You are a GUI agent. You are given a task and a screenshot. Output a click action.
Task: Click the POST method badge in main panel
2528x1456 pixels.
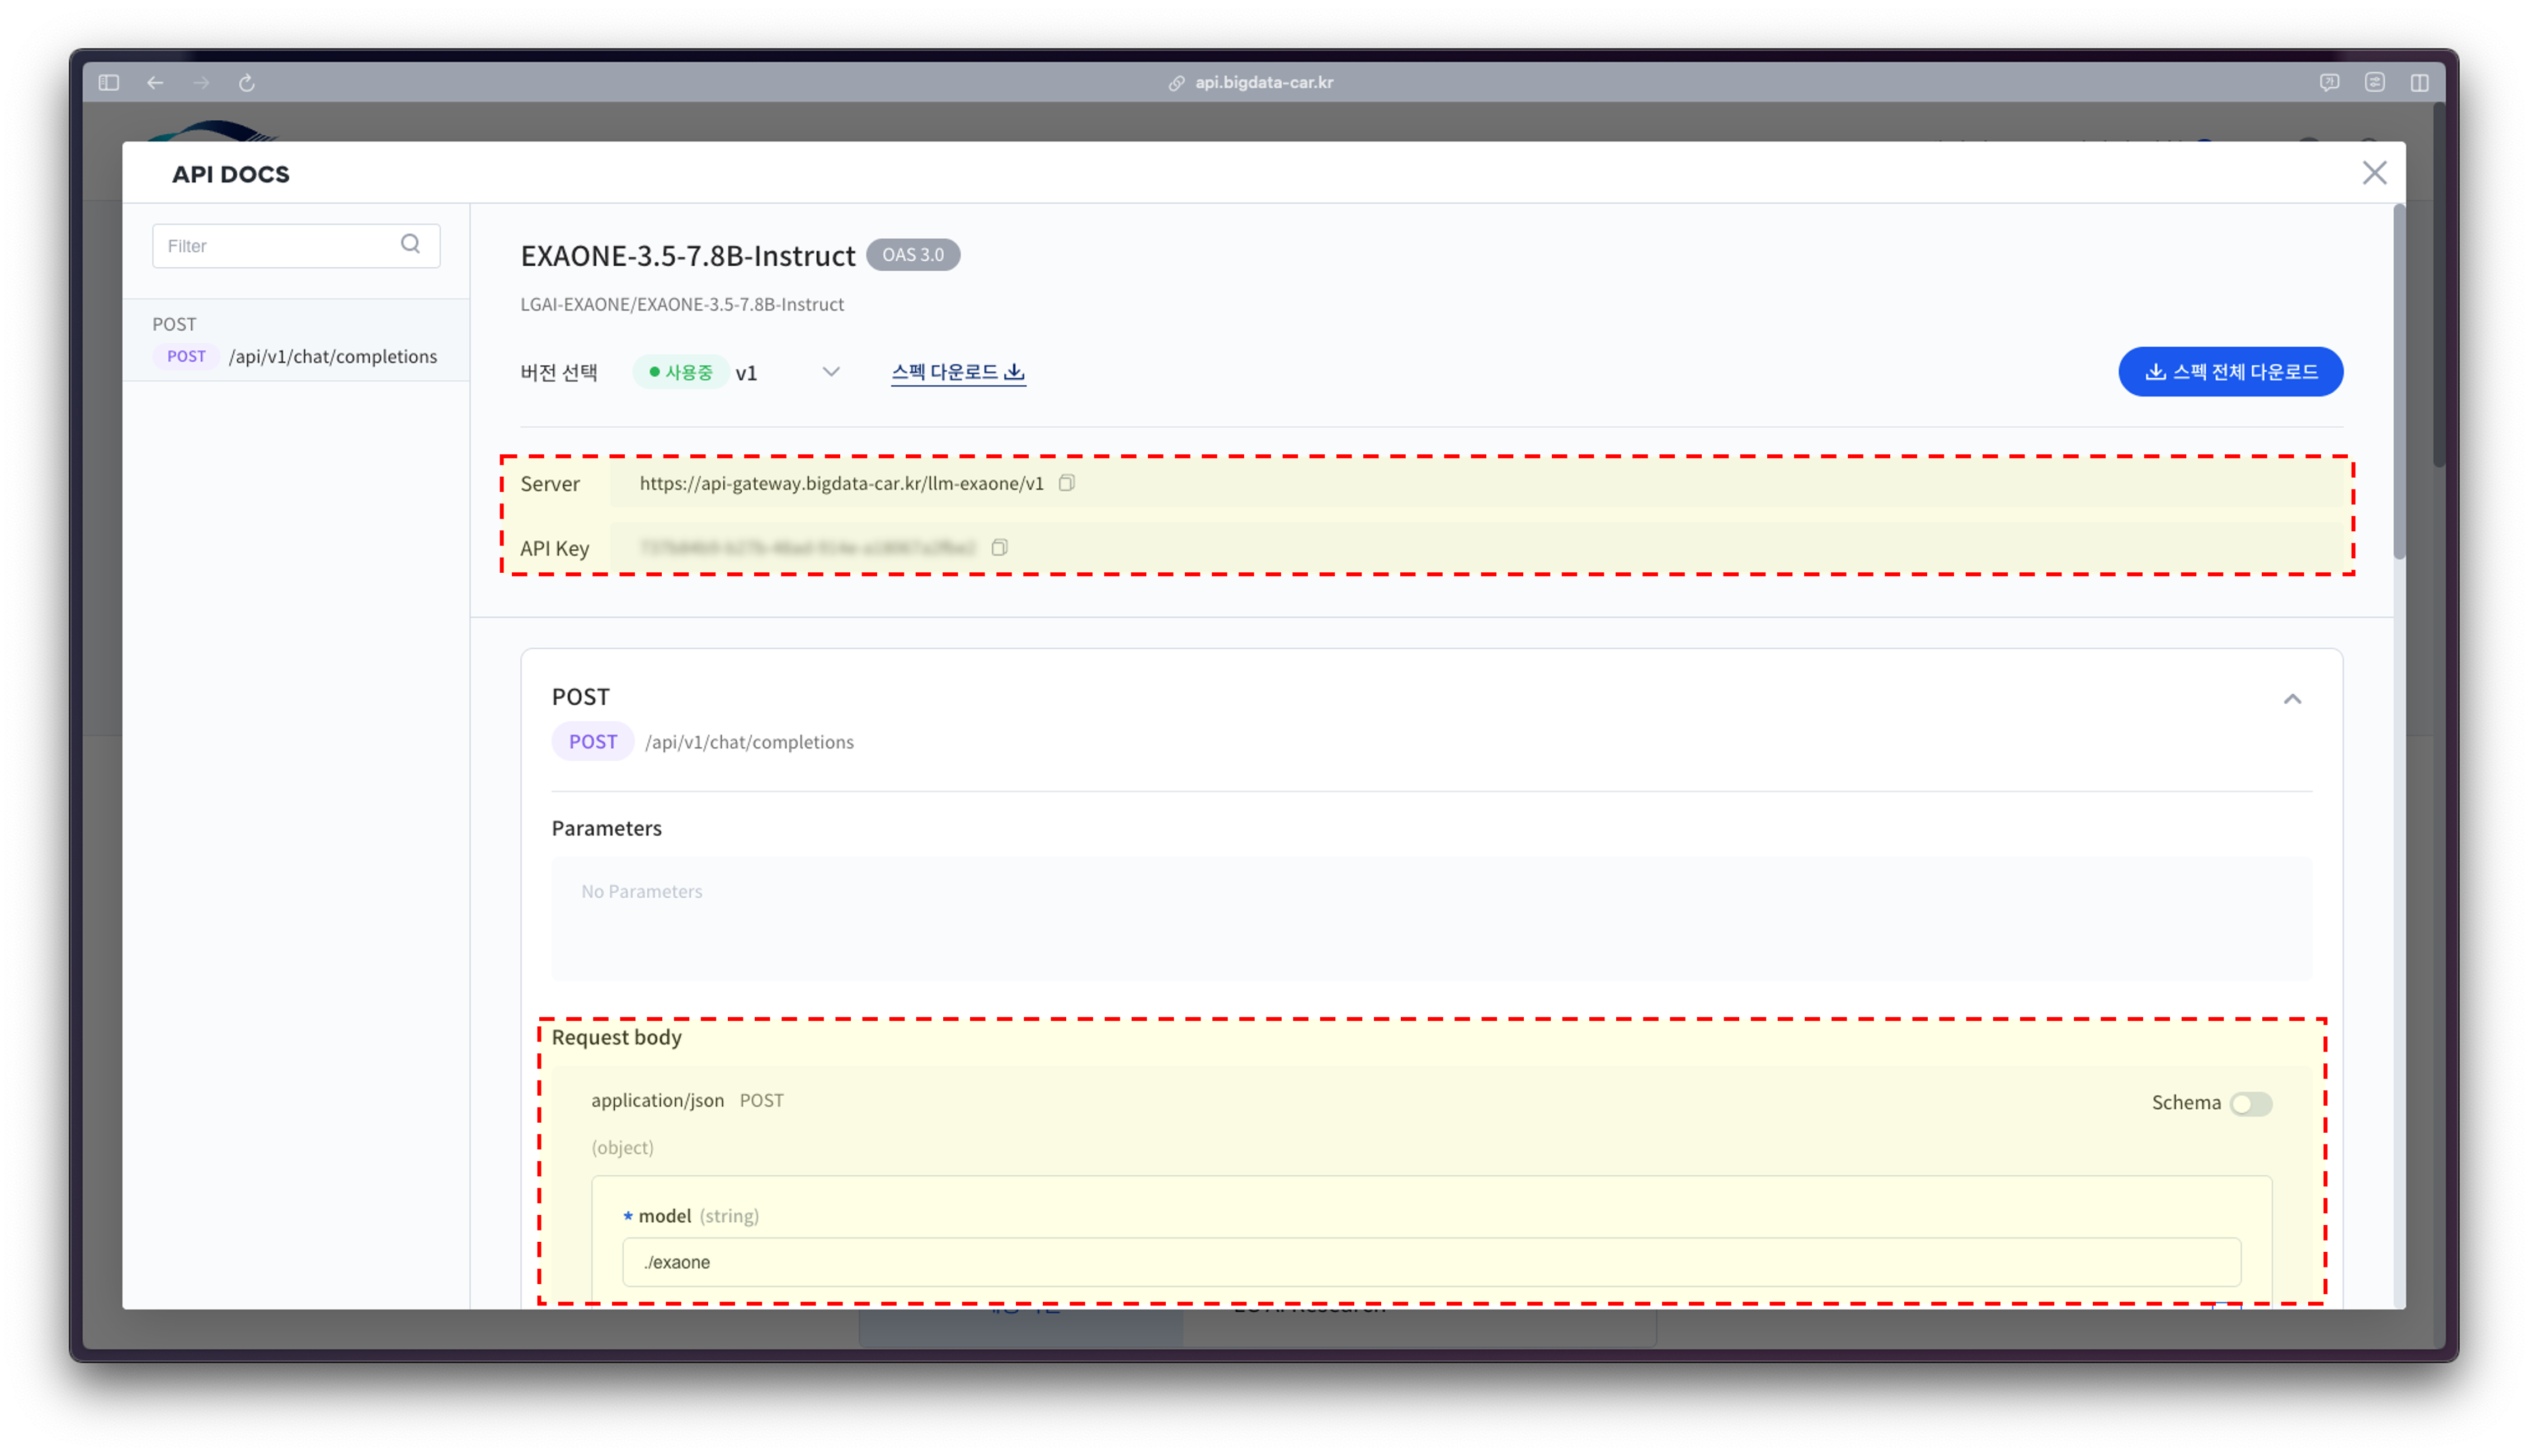pos(592,742)
